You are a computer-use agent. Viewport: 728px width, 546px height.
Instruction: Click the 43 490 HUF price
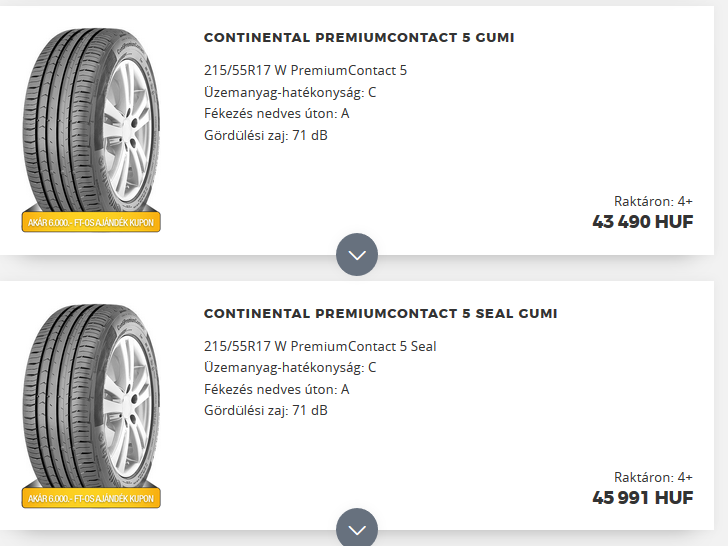click(642, 222)
